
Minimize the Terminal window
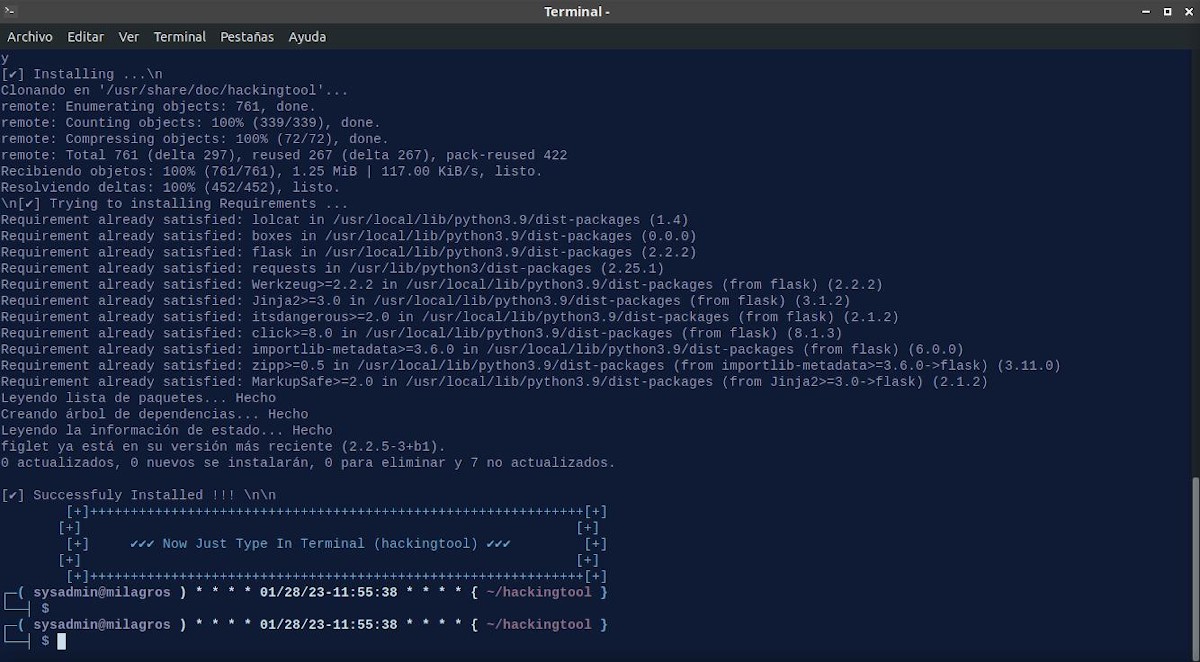pyautogui.click(x=1144, y=12)
